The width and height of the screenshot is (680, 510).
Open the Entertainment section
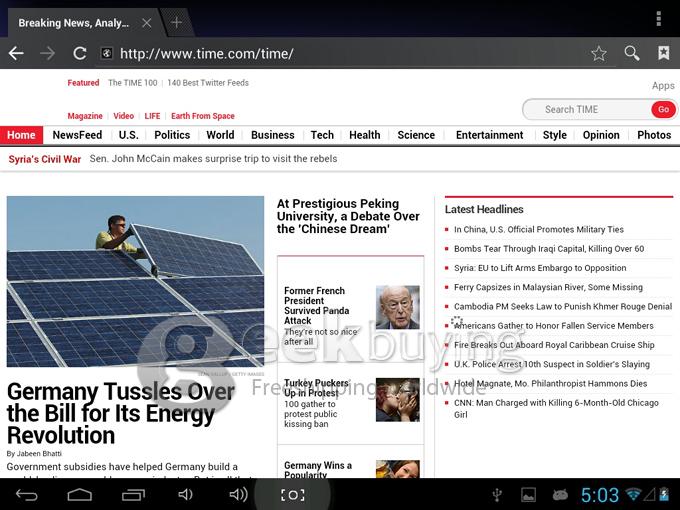click(x=490, y=135)
